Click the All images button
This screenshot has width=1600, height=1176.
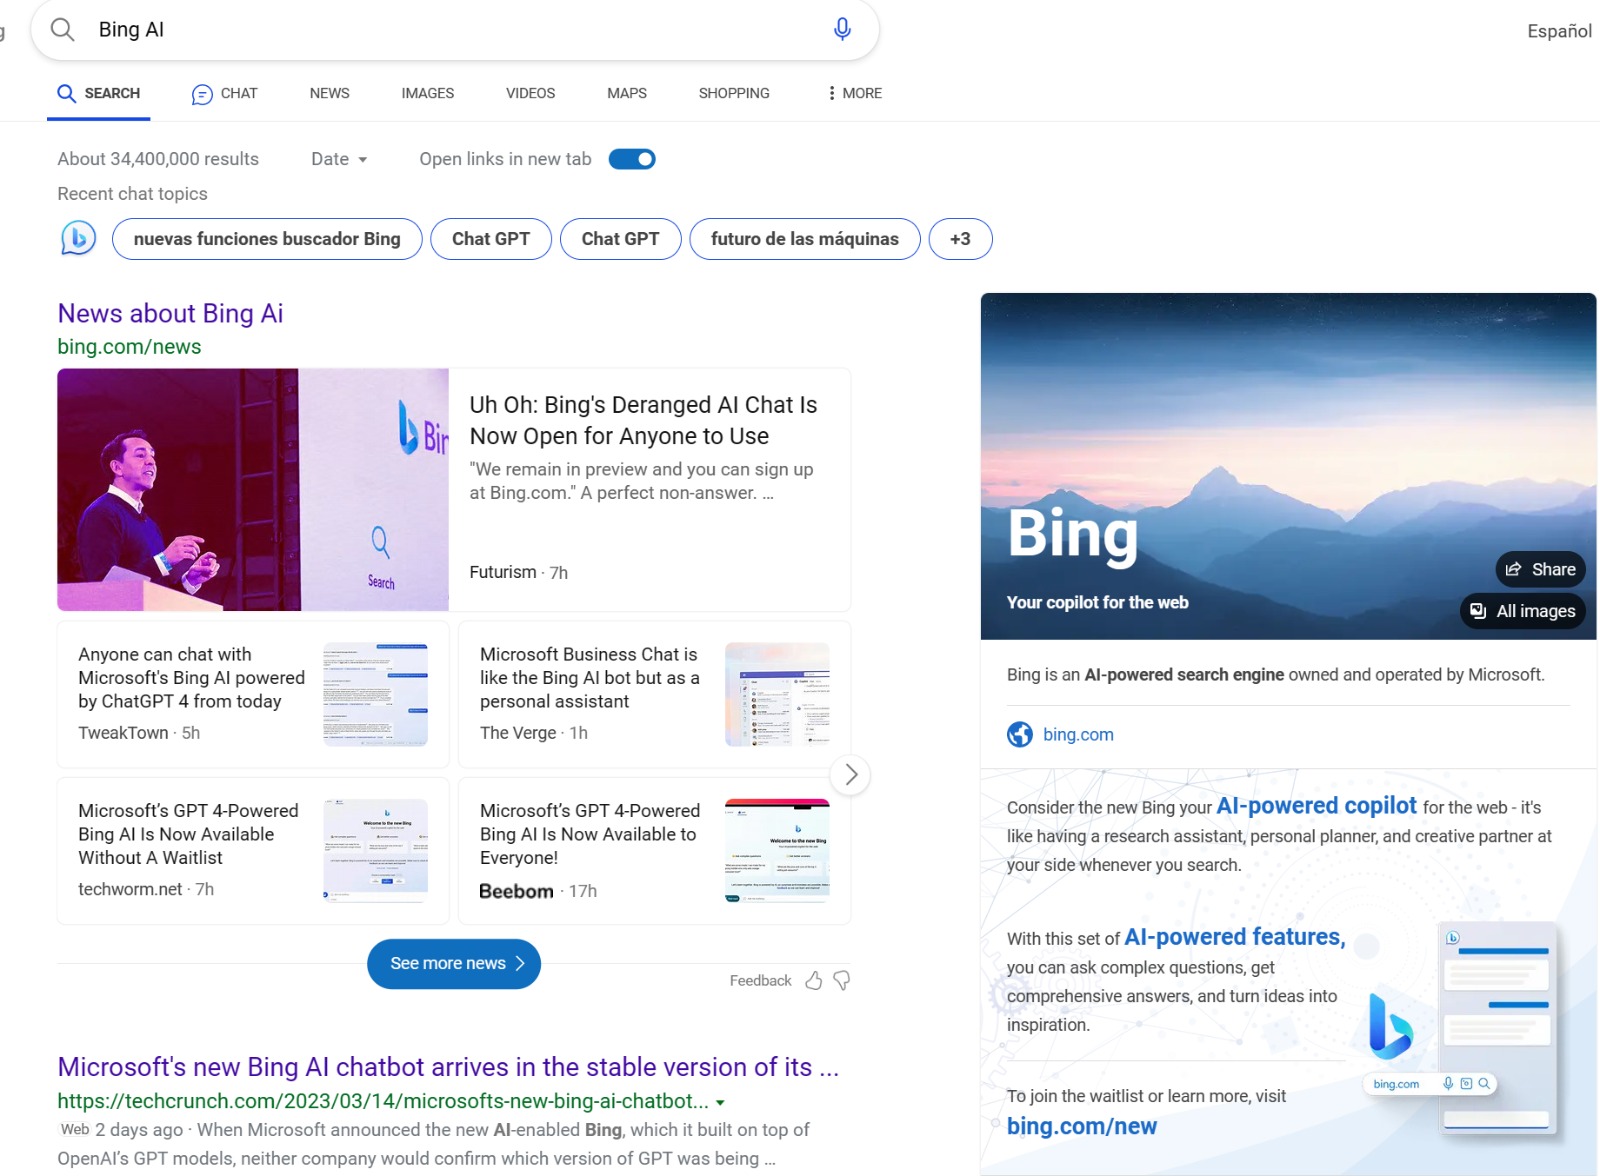pos(1523,611)
